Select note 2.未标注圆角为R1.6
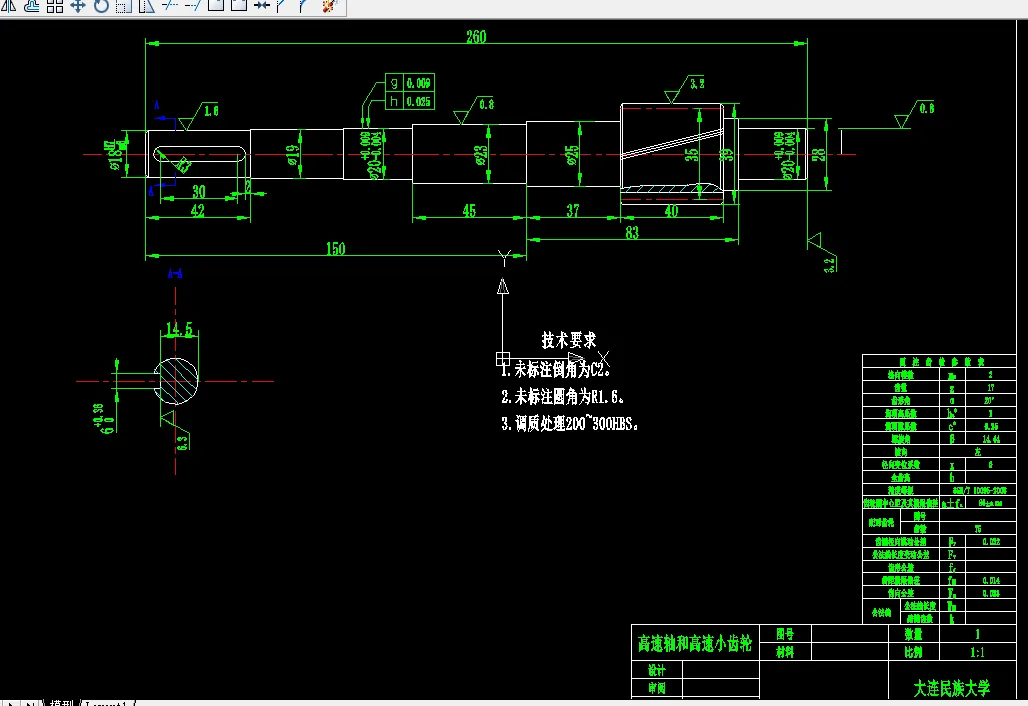This screenshot has width=1028, height=706. pyautogui.click(x=563, y=397)
